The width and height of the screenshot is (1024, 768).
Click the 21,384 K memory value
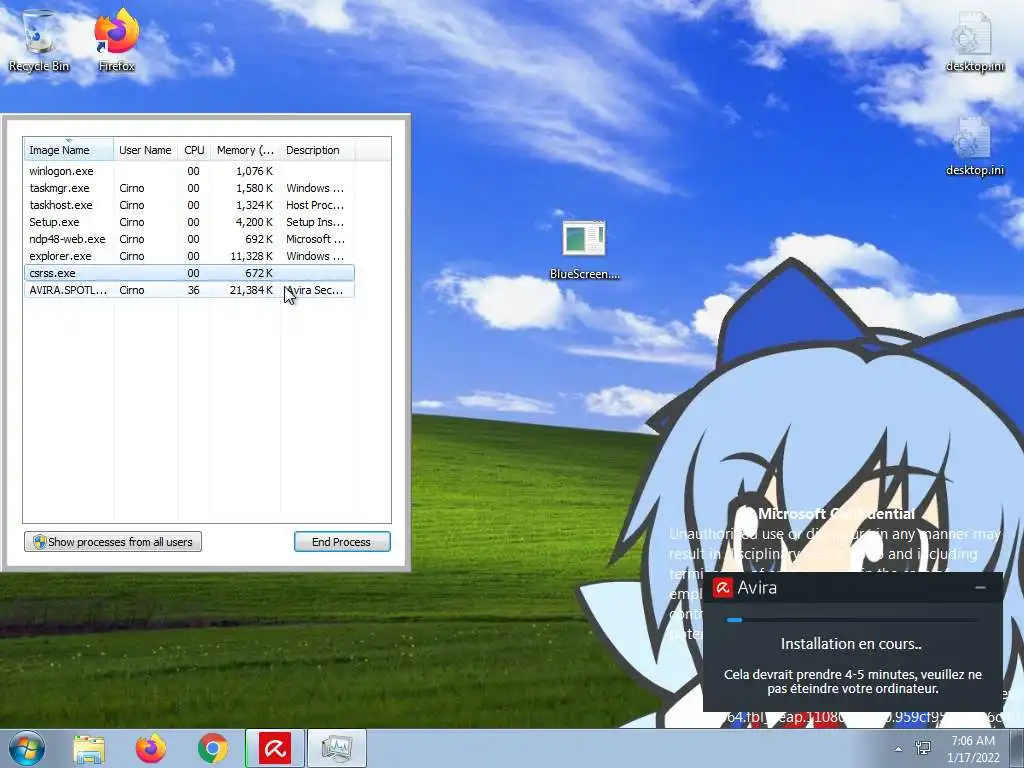click(x=251, y=290)
